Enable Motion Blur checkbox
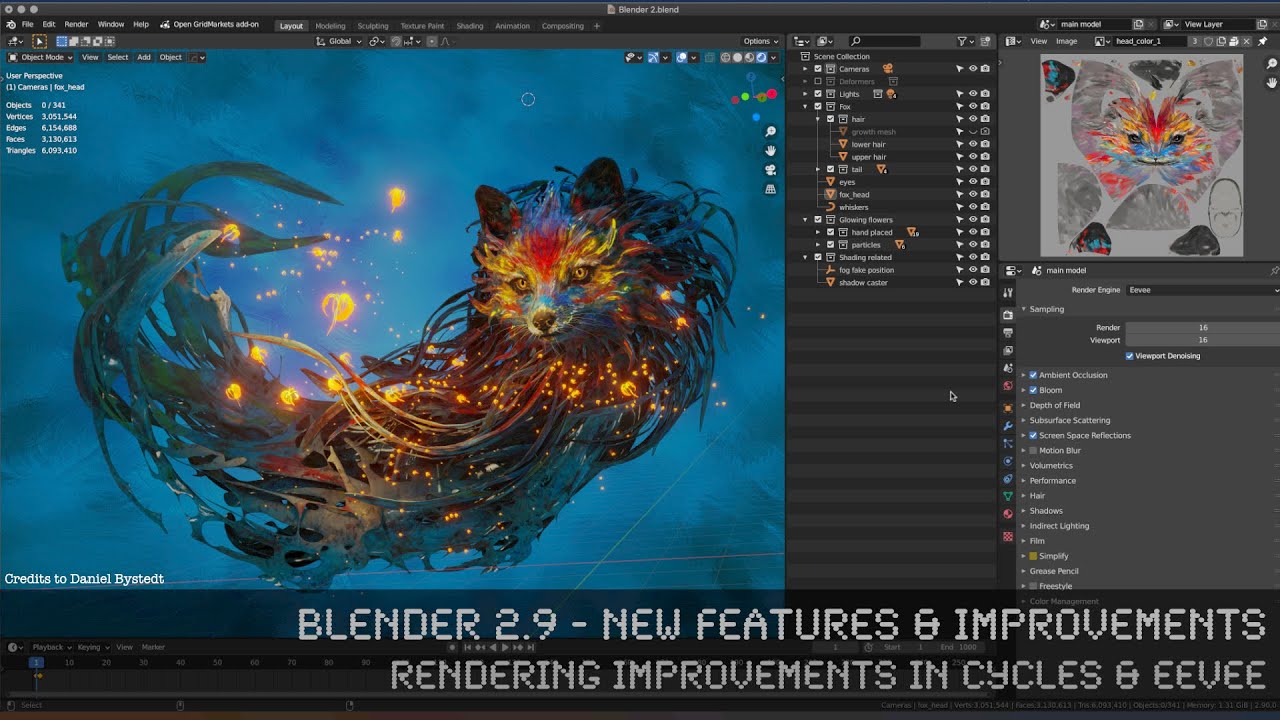 coord(1033,451)
